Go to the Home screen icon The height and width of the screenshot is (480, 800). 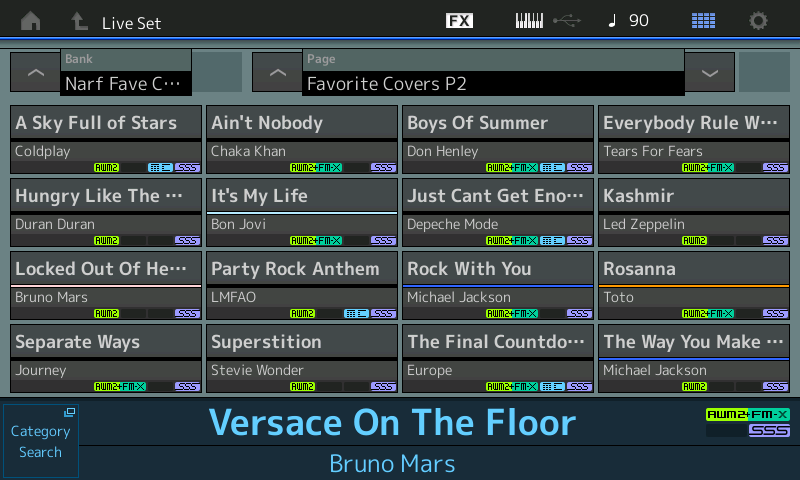coord(31,21)
